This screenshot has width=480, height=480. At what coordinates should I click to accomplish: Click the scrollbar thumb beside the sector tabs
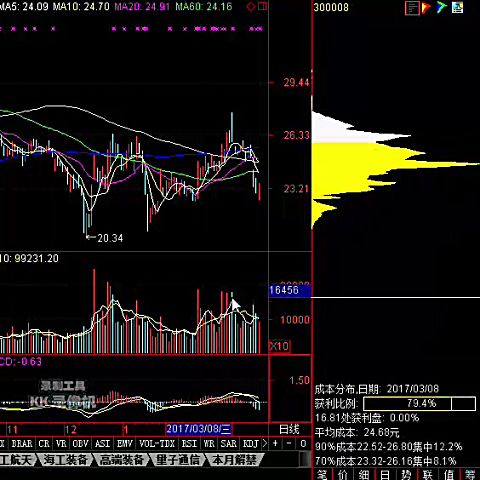click(x=305, y=460)
